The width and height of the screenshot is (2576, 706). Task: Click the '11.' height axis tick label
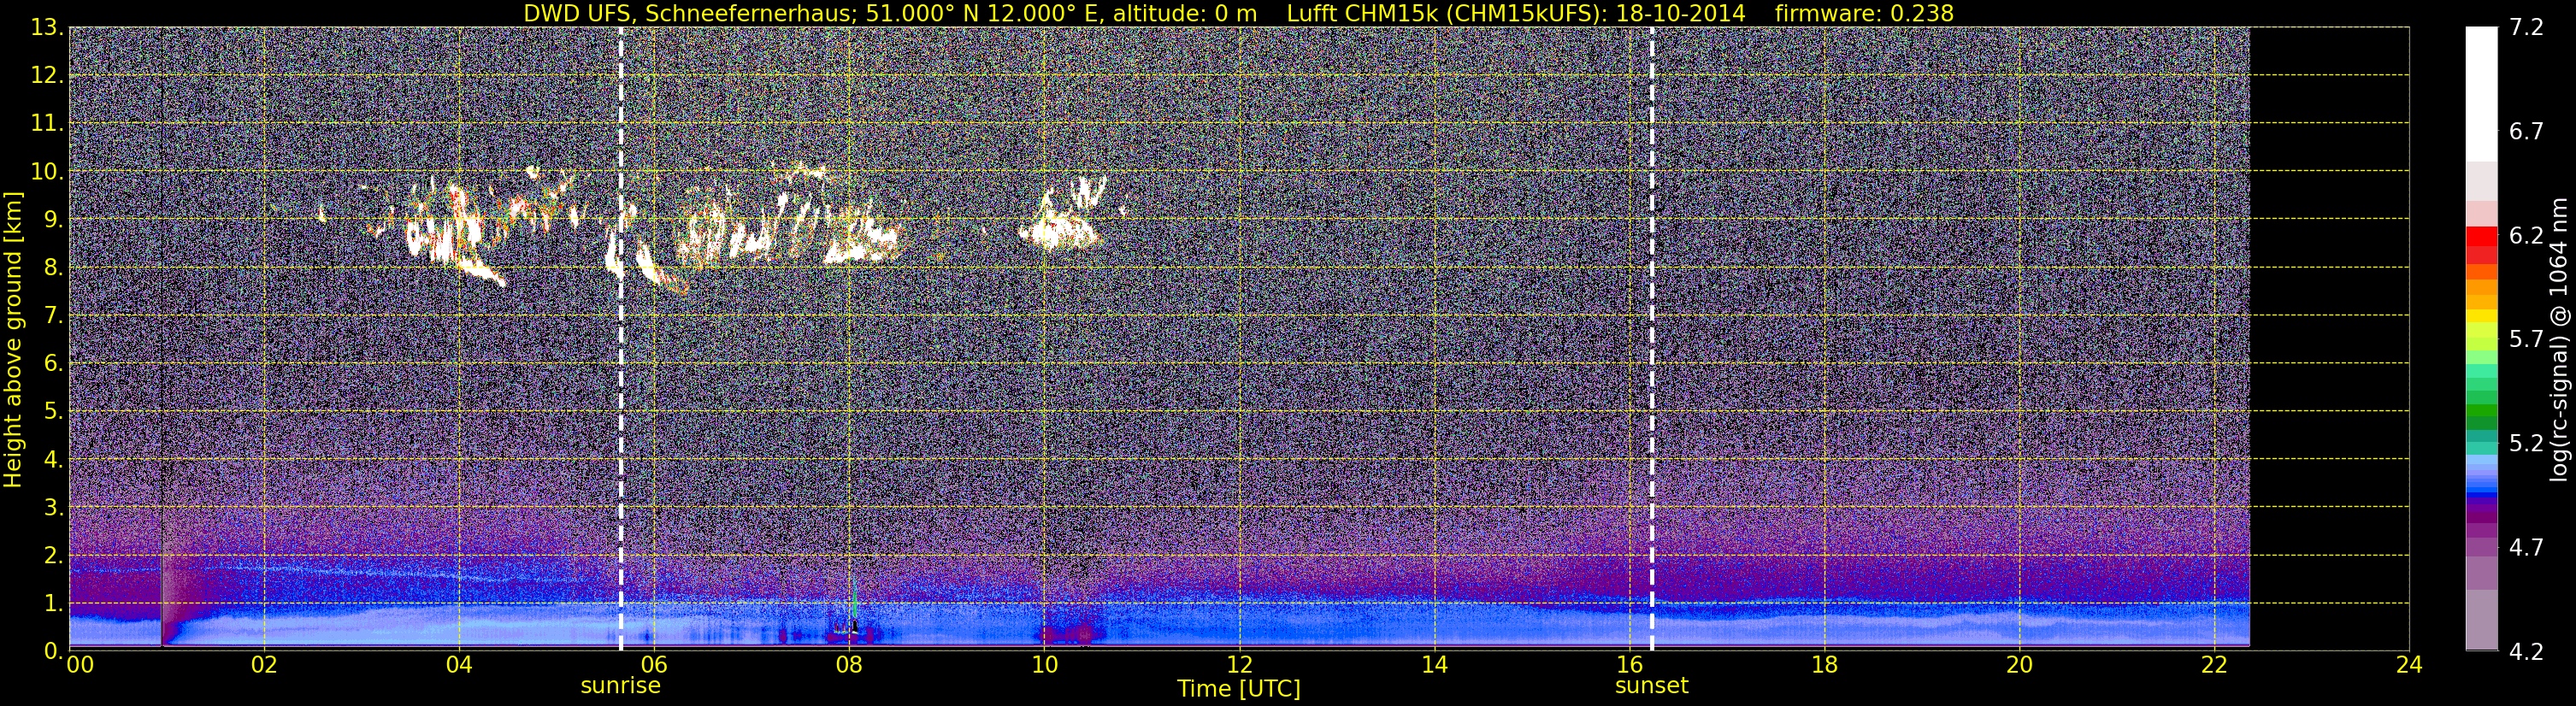[47, 123]
